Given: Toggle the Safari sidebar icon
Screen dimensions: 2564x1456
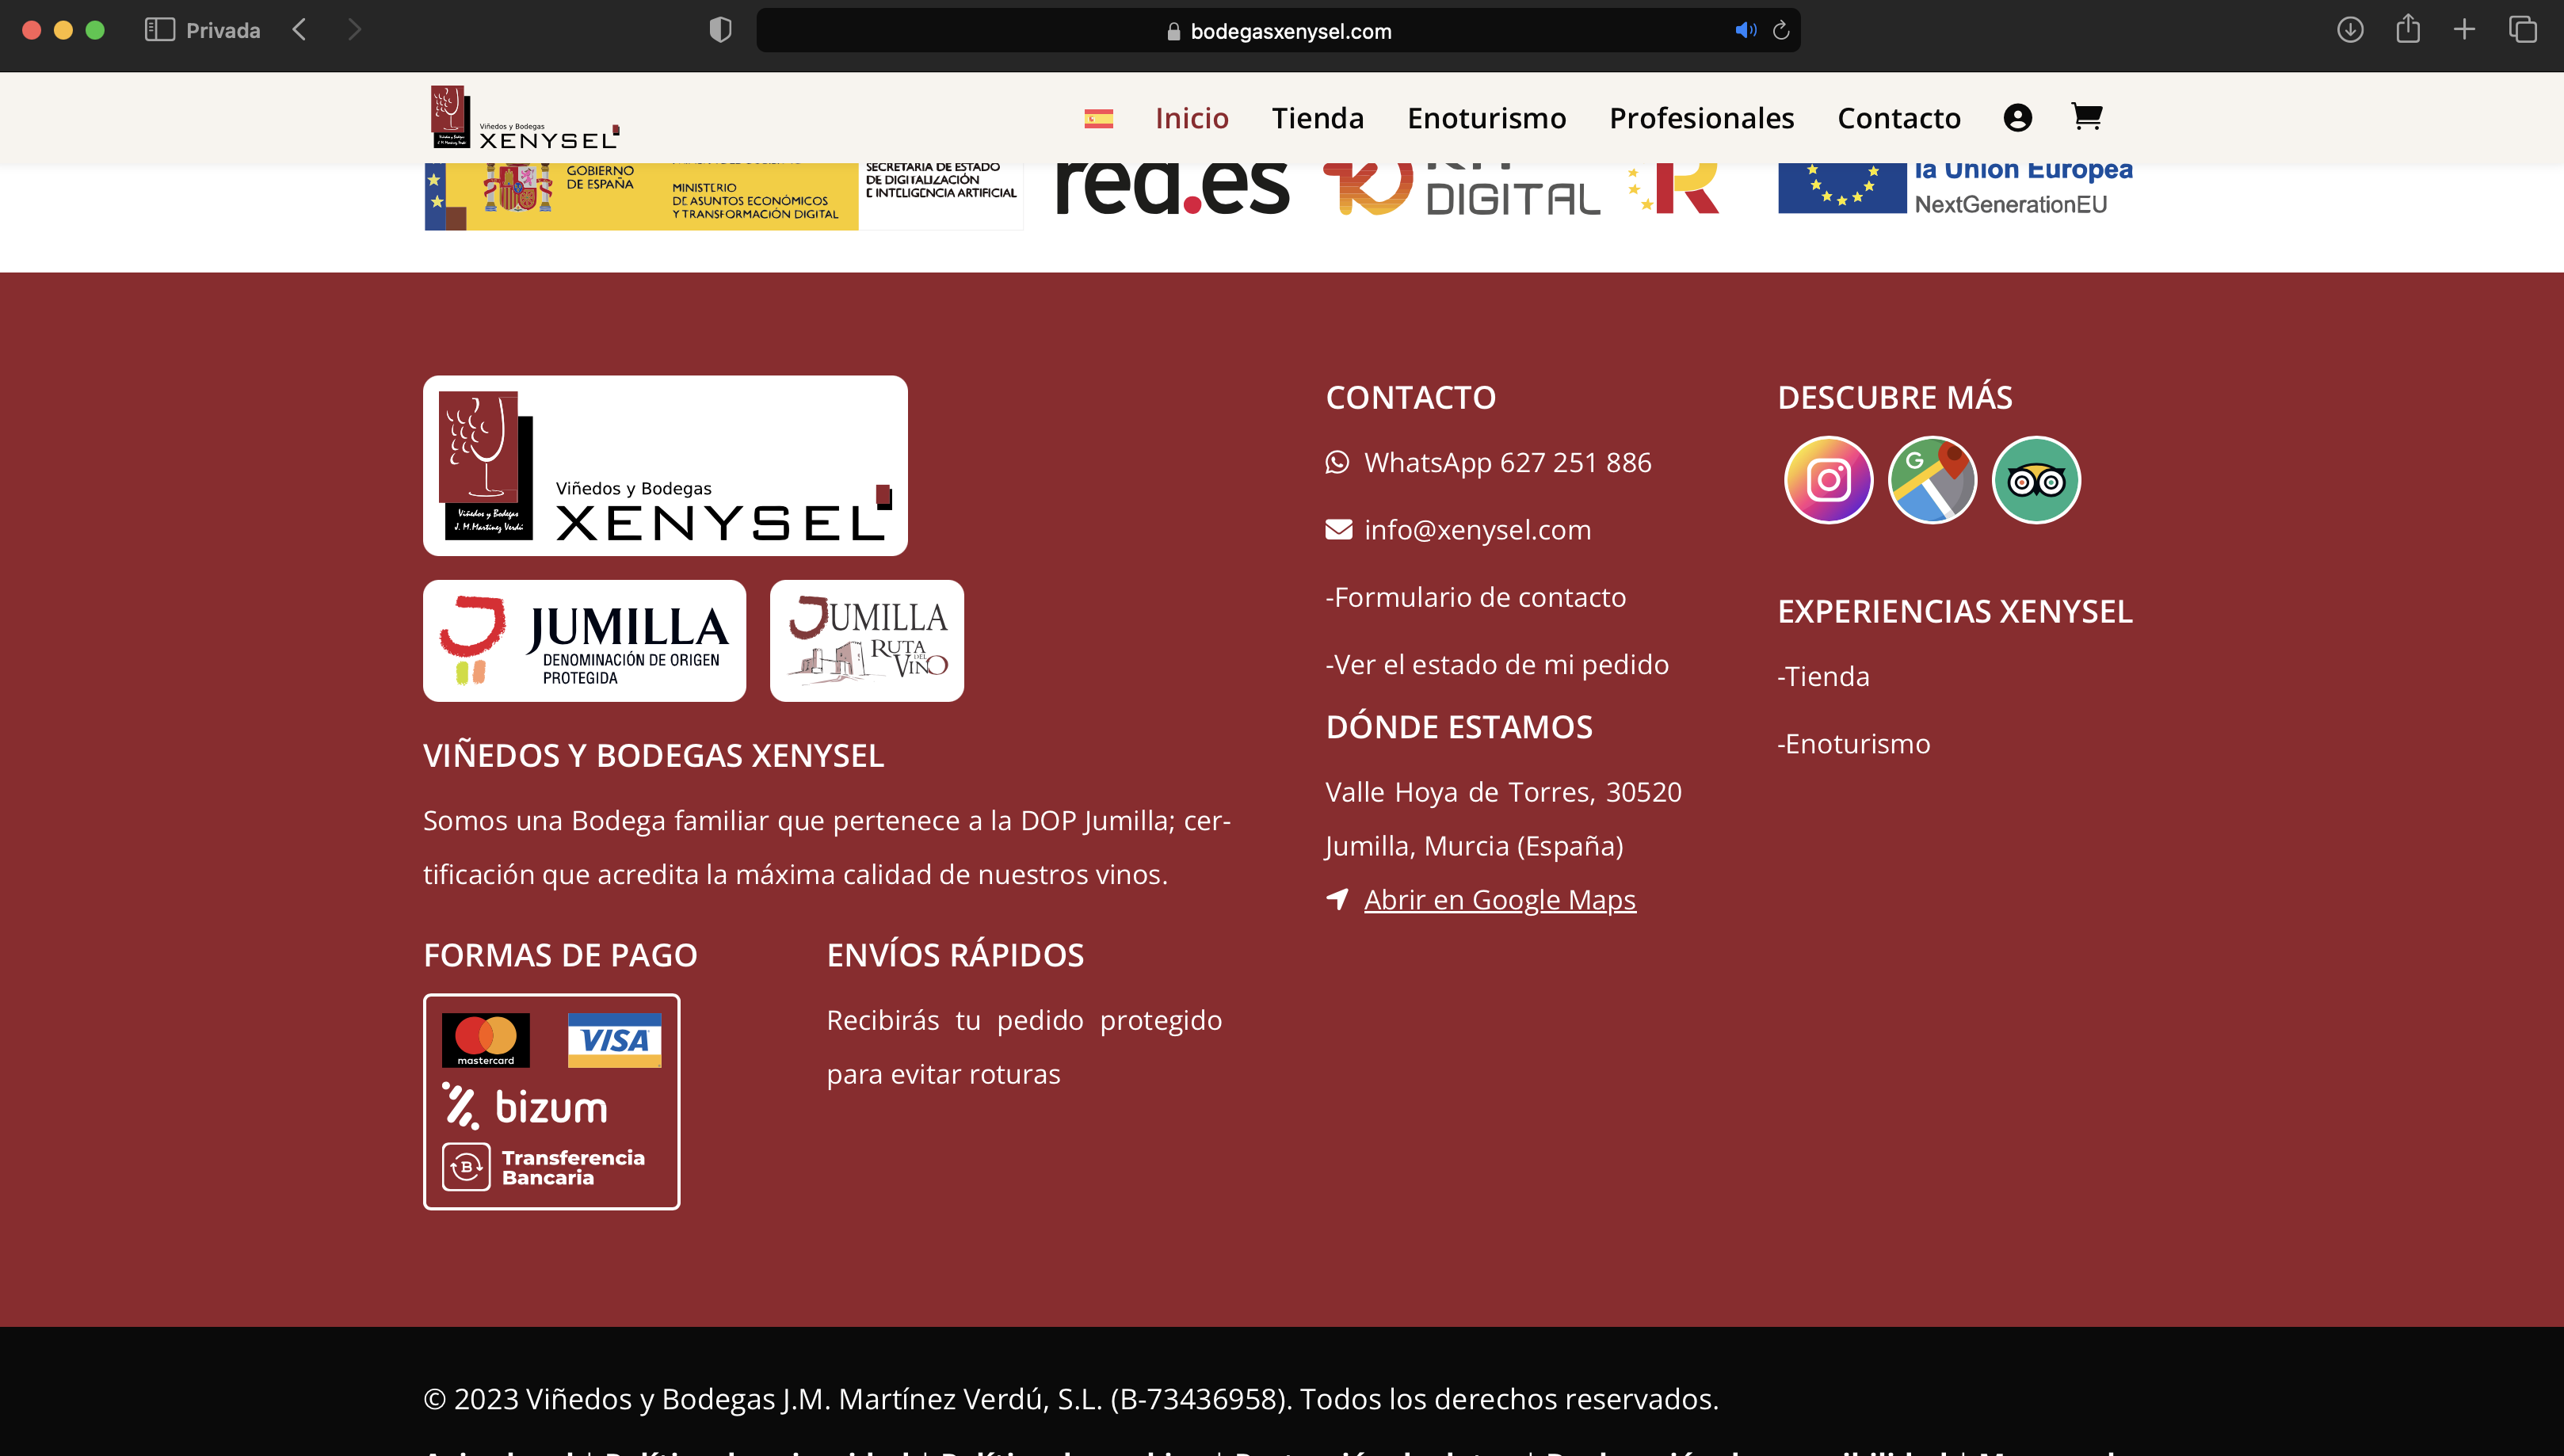Looking at the screenshot, I should tap(160, 30).
